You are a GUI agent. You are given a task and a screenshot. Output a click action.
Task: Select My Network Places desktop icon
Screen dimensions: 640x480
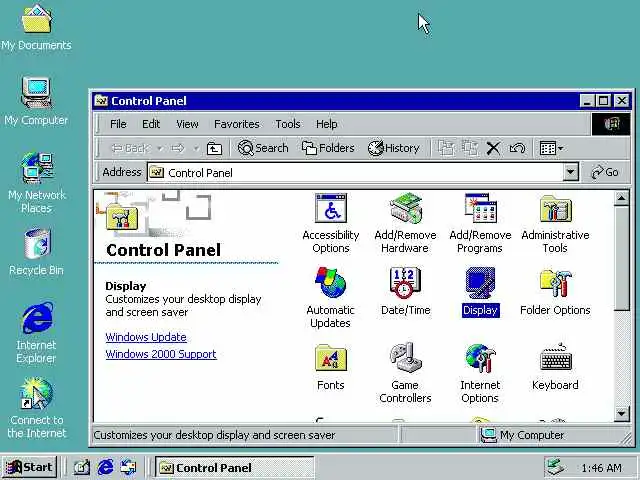click(x=36, y=183)
